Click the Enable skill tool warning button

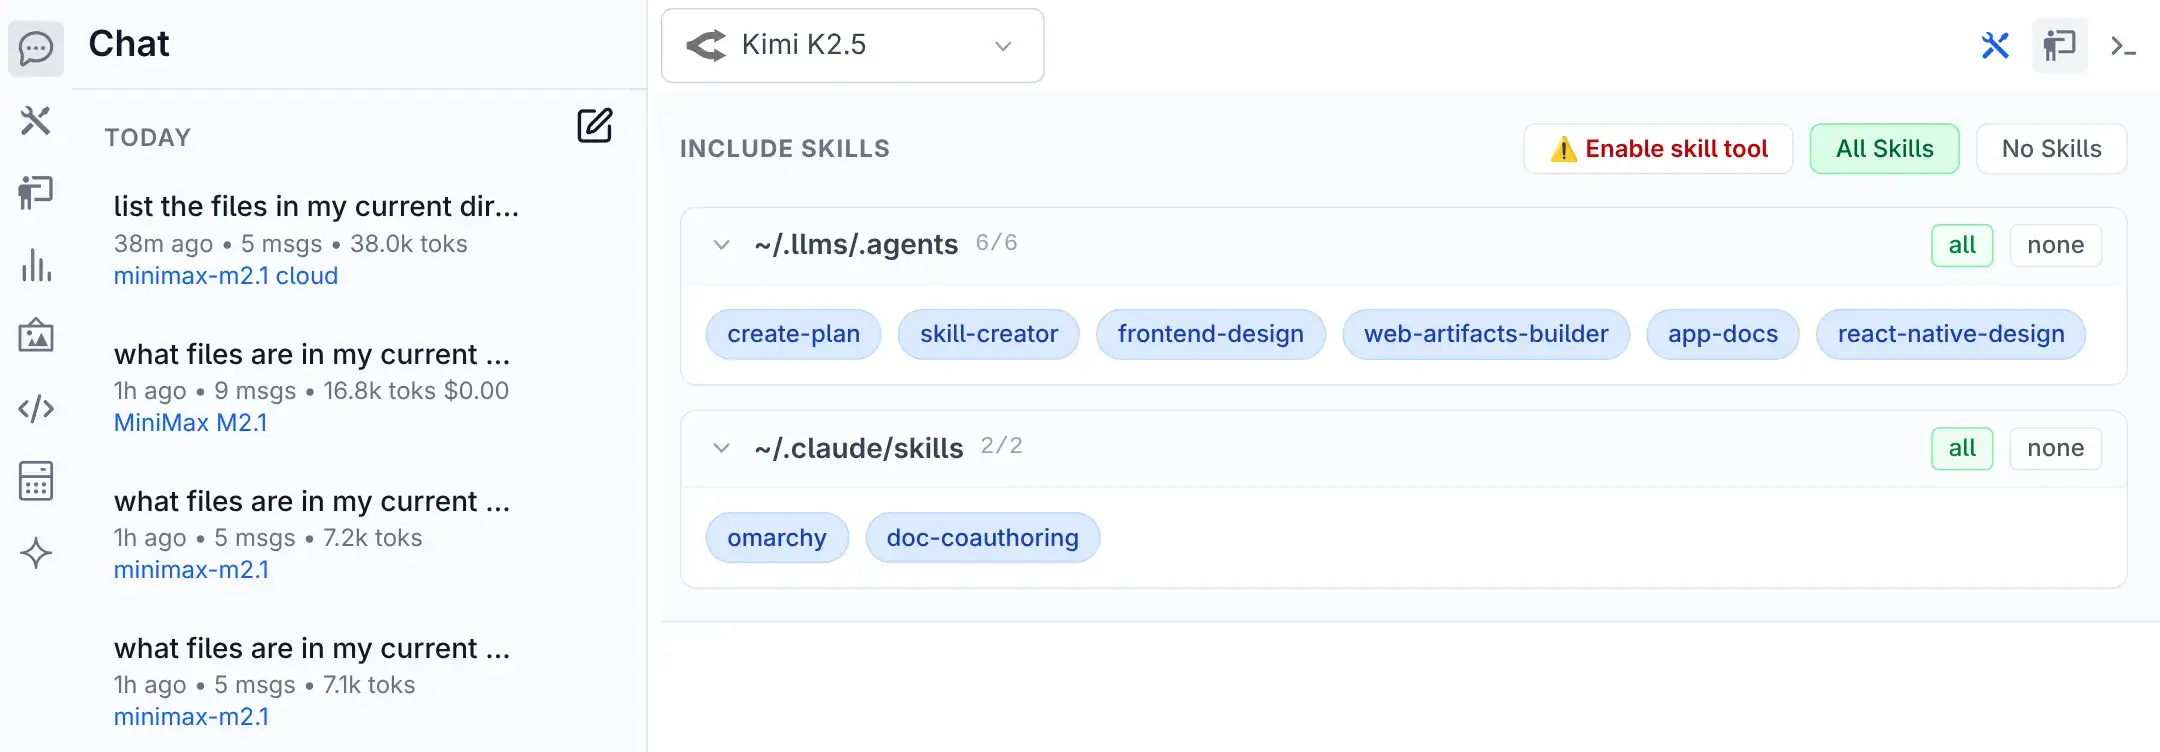[x=1658, y=149]
